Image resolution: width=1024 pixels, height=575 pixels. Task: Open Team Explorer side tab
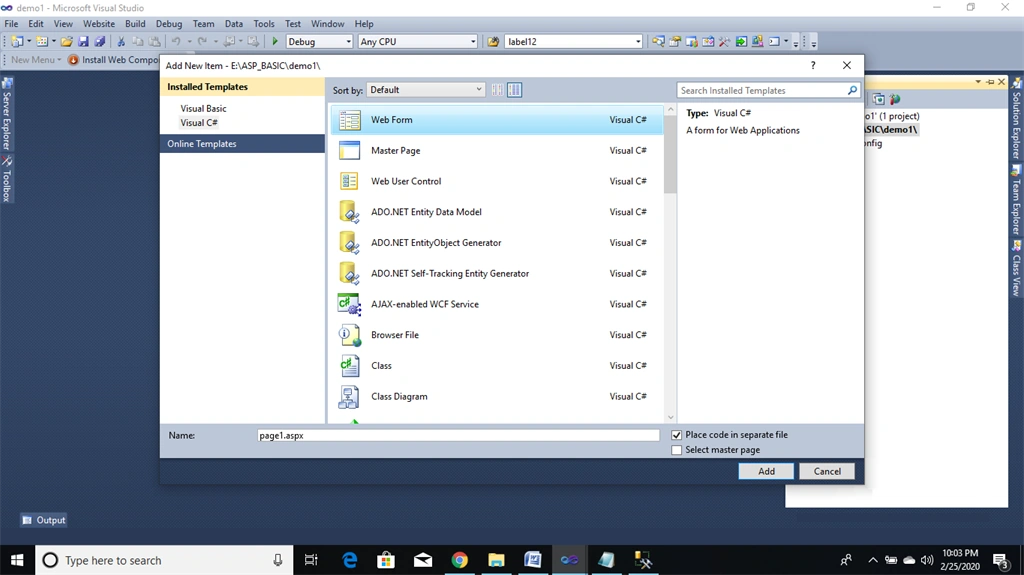coord(1017,201)
